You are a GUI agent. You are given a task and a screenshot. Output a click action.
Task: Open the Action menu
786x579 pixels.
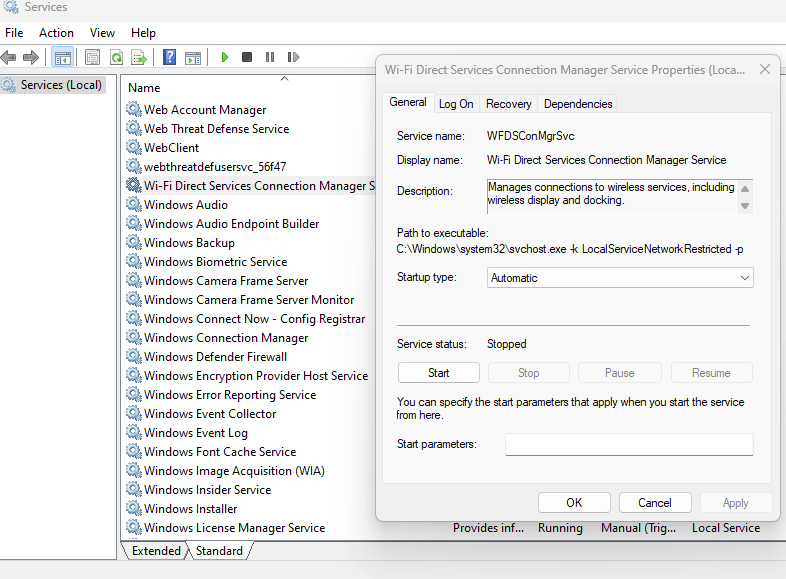click(56, 33)
